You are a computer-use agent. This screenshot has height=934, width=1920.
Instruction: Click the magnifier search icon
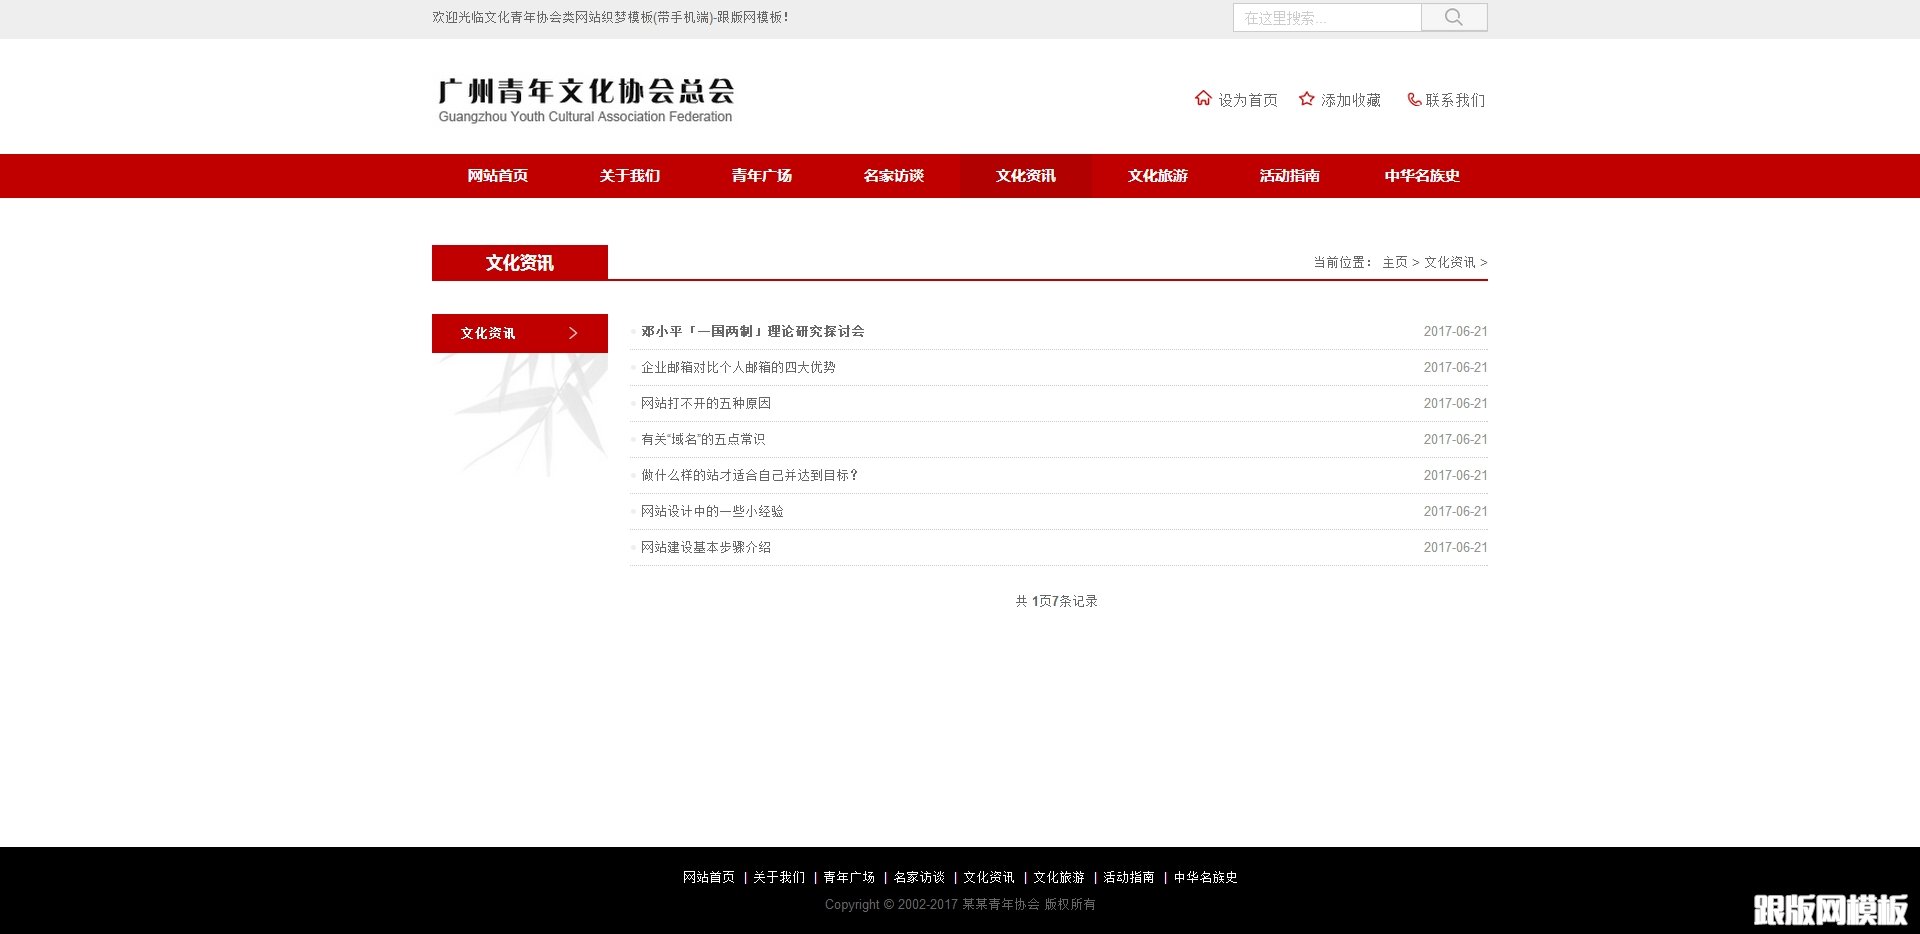(1452, 16)
